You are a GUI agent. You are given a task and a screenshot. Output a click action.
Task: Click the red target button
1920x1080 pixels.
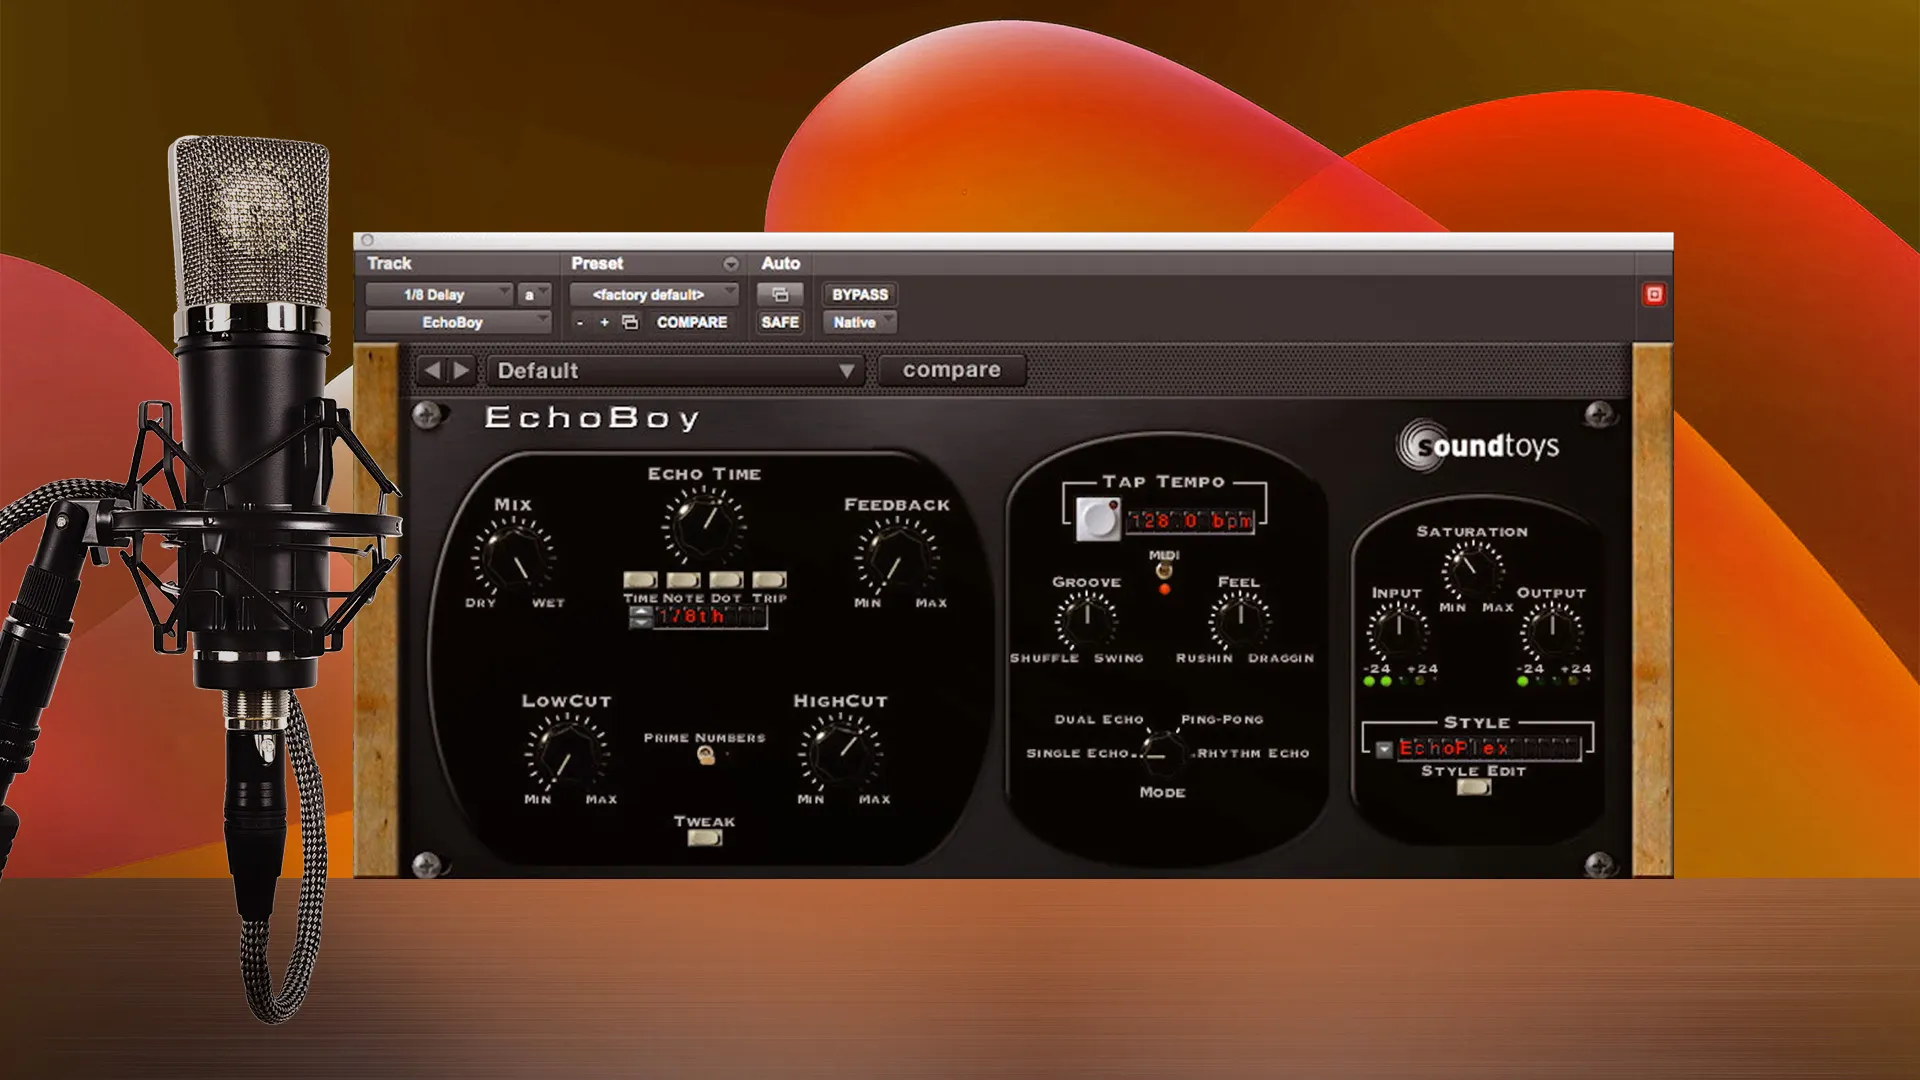click(x=1654, y=294)
